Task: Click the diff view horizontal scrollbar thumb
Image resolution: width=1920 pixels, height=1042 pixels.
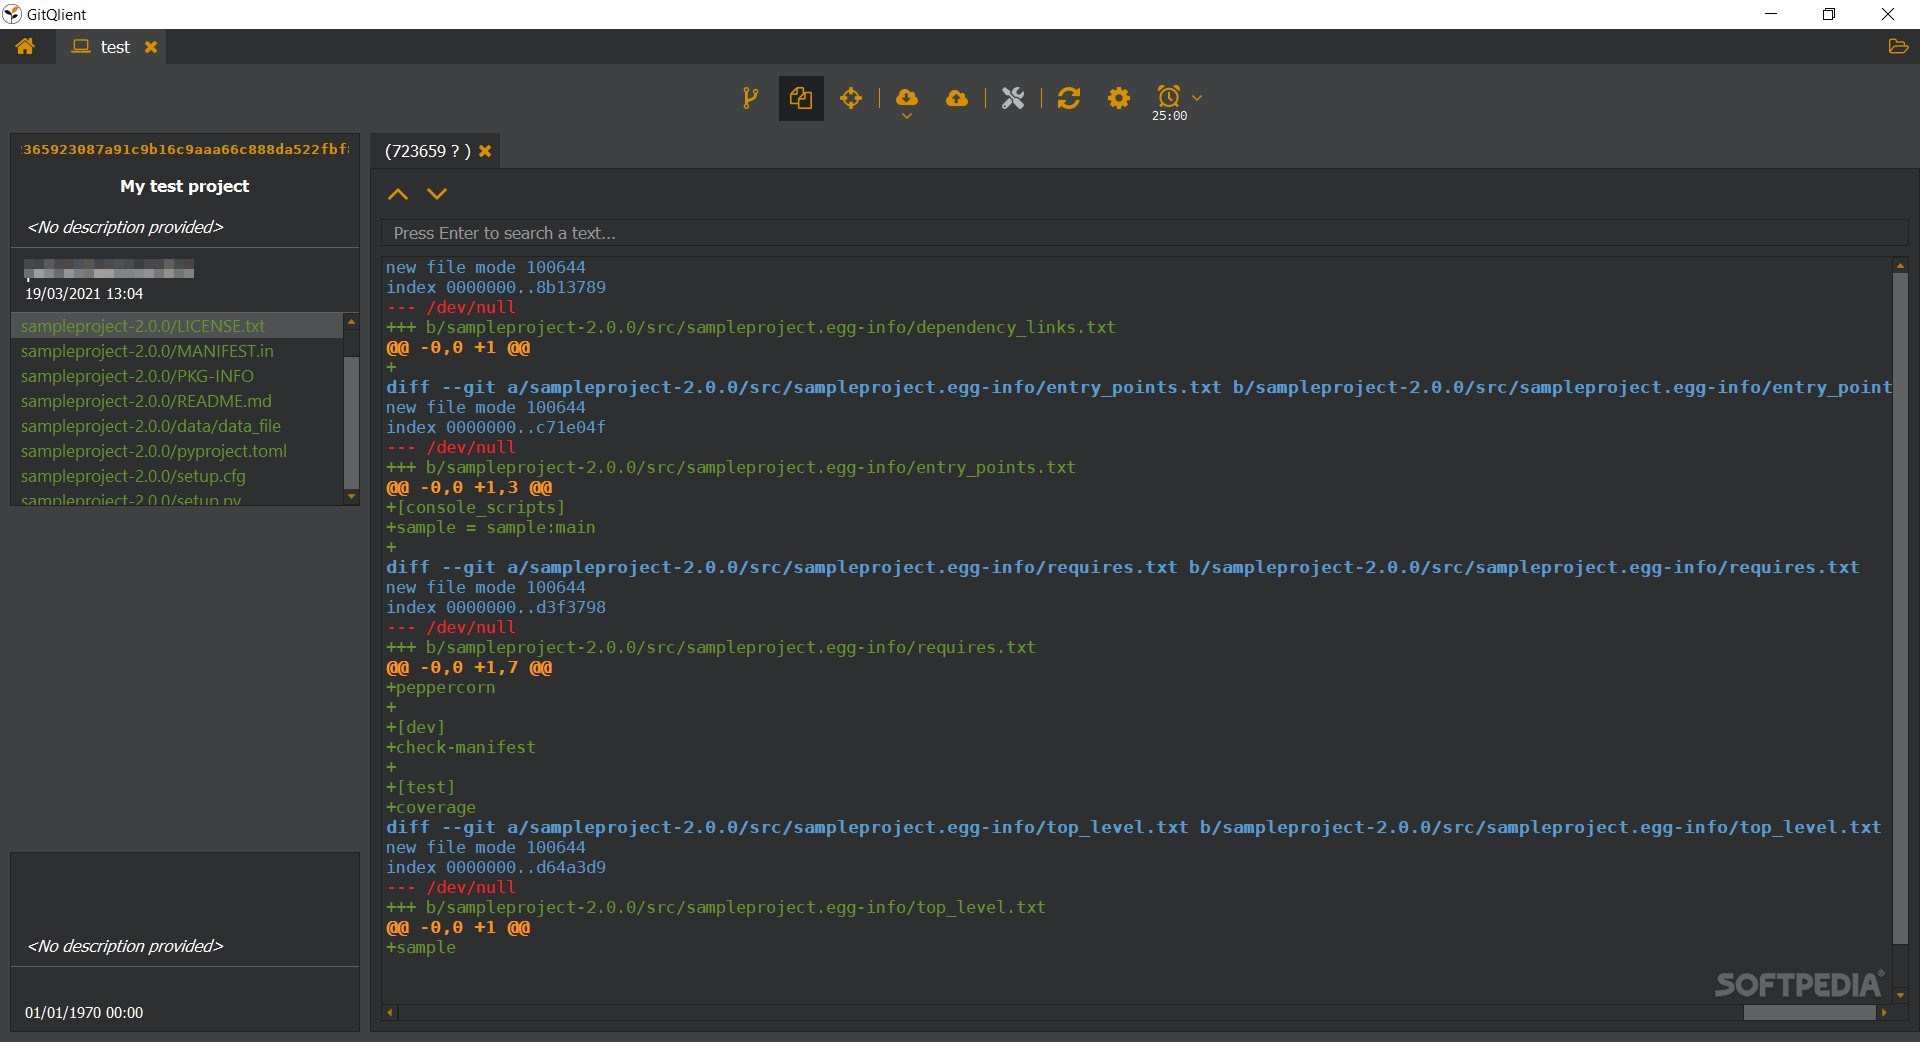Action: (1809, 1013)
